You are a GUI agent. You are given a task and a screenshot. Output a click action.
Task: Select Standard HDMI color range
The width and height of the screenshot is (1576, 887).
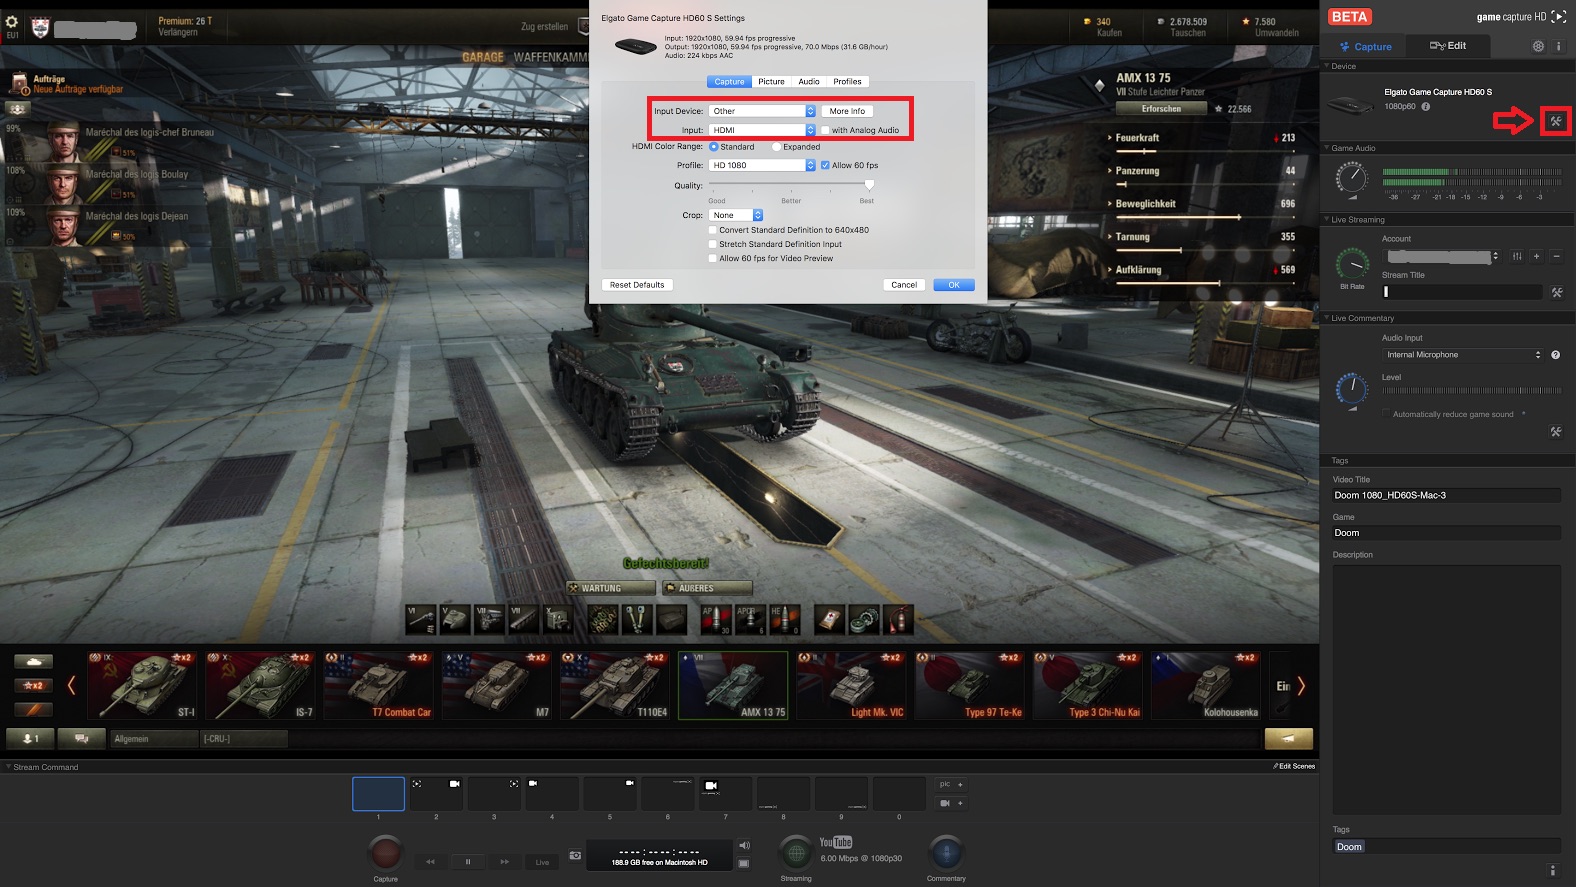[714, 147]
